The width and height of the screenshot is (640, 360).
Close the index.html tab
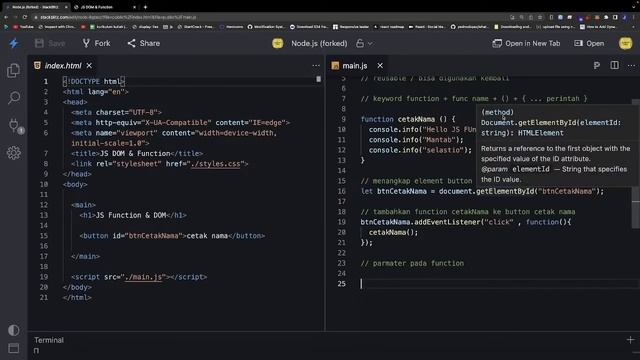tap(89, 65)
